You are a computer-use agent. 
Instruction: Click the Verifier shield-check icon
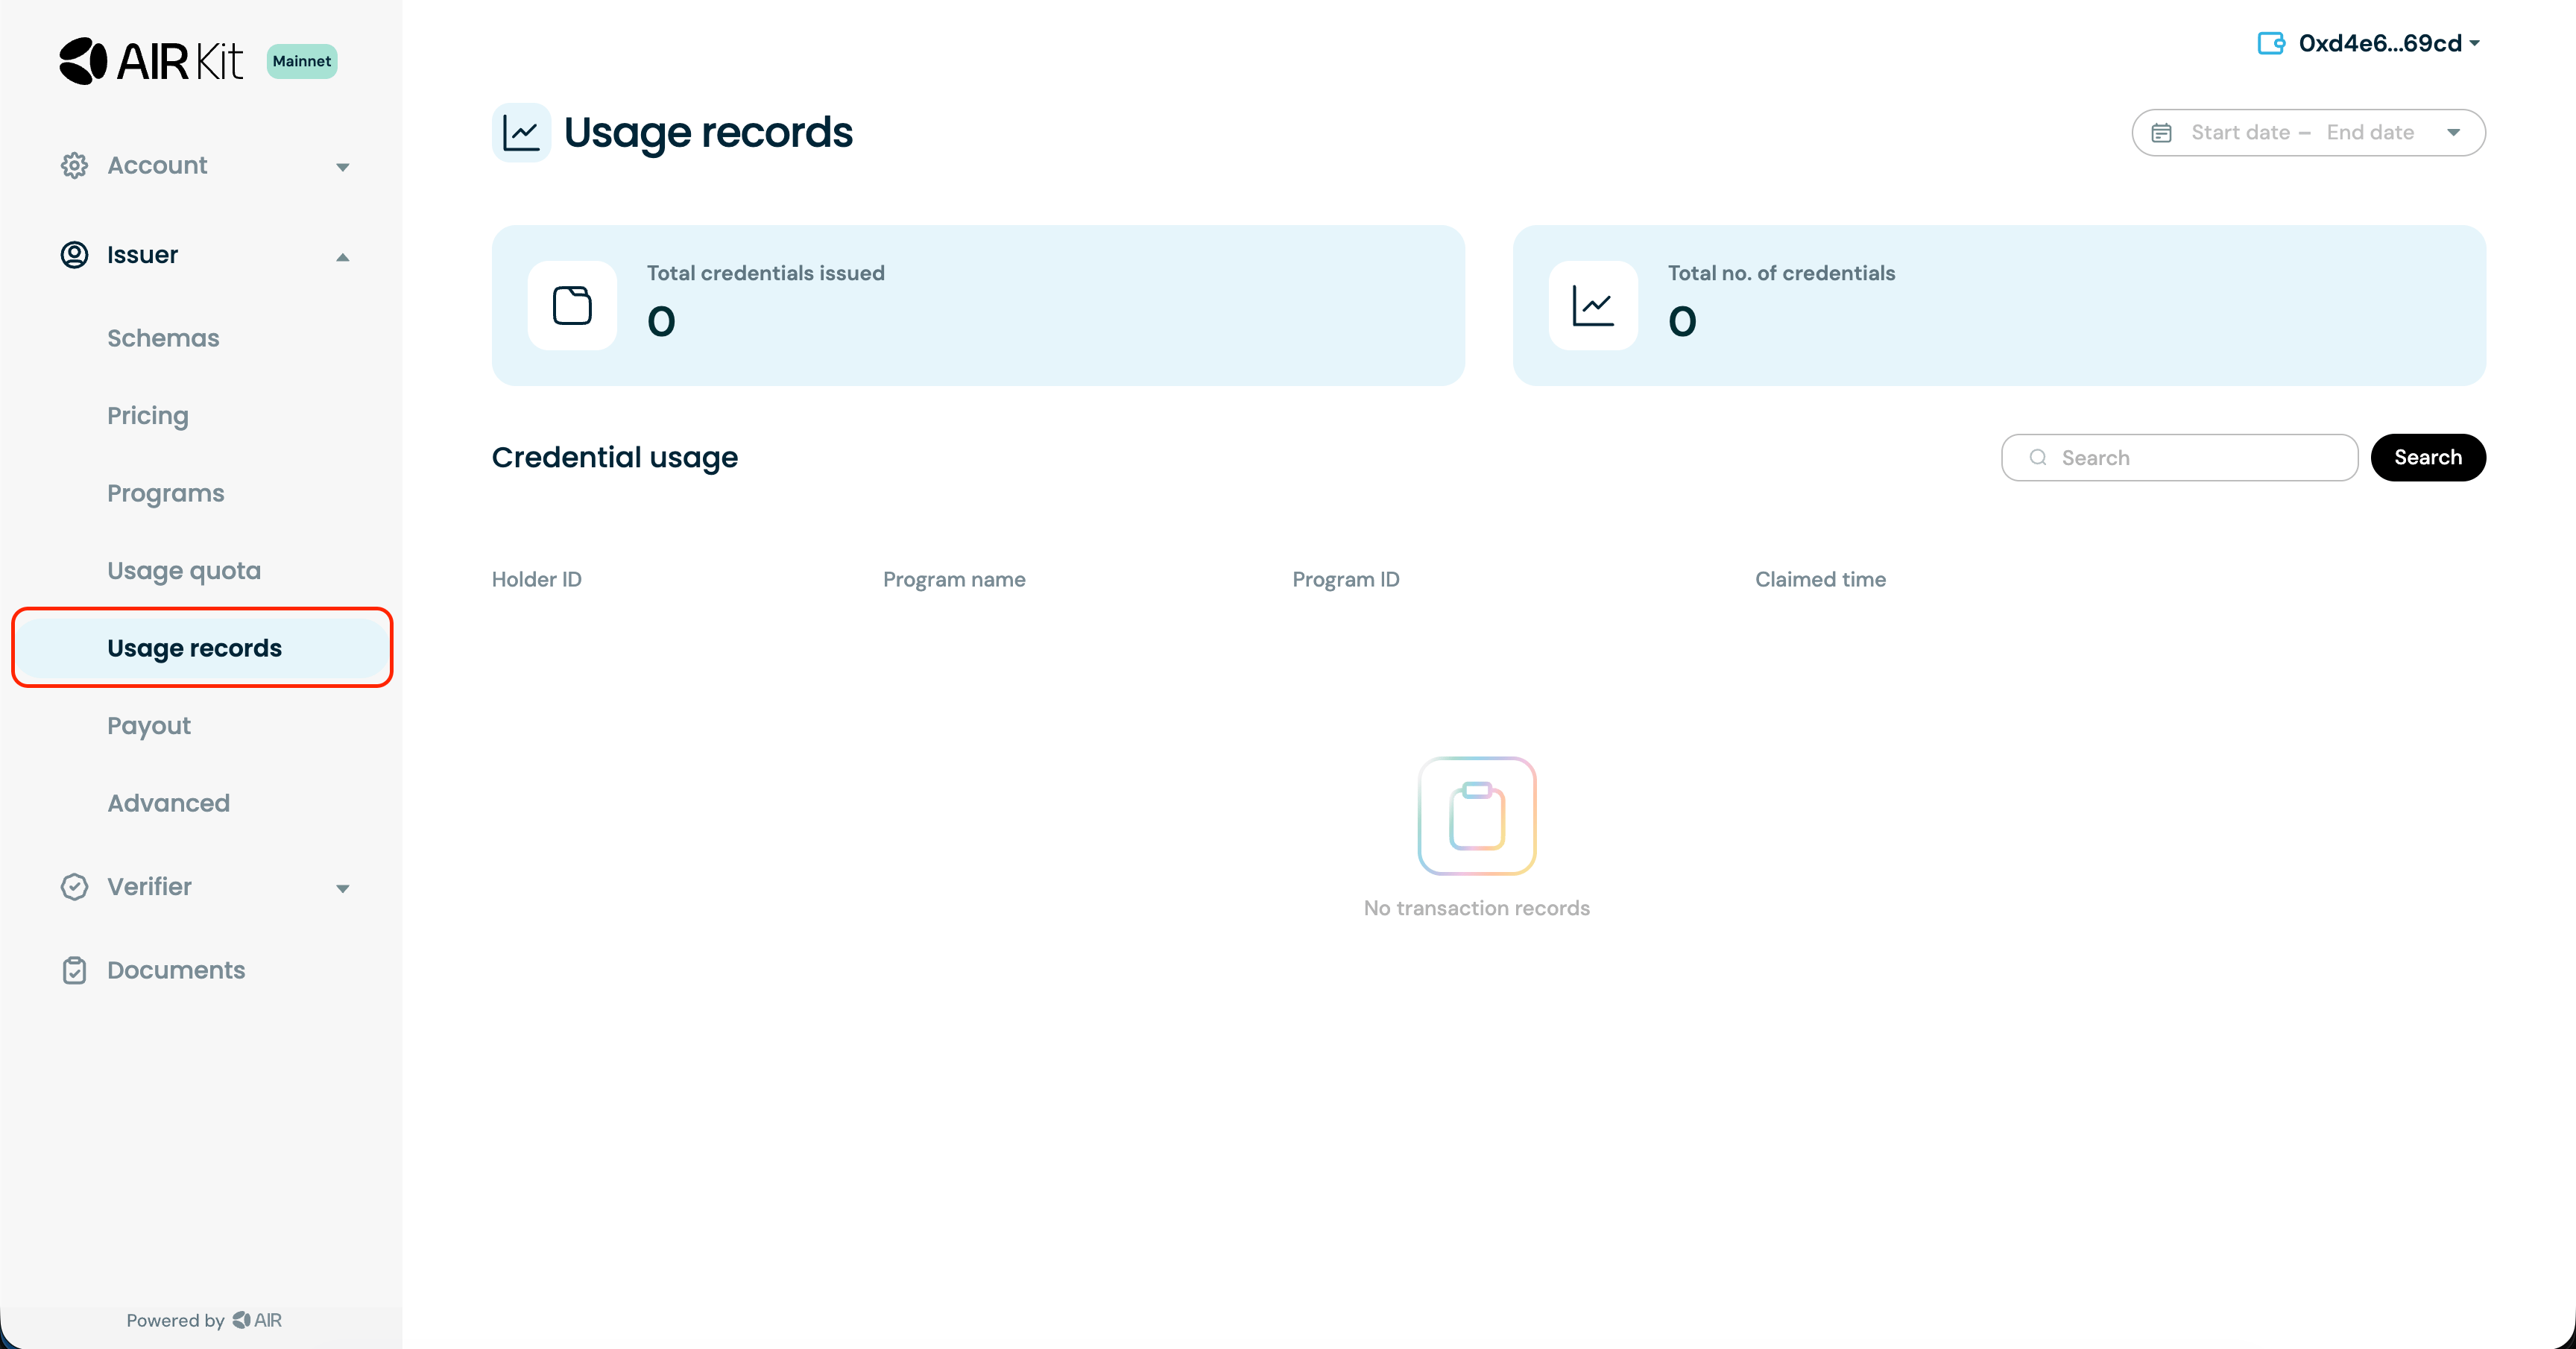[x=74, y=887]
